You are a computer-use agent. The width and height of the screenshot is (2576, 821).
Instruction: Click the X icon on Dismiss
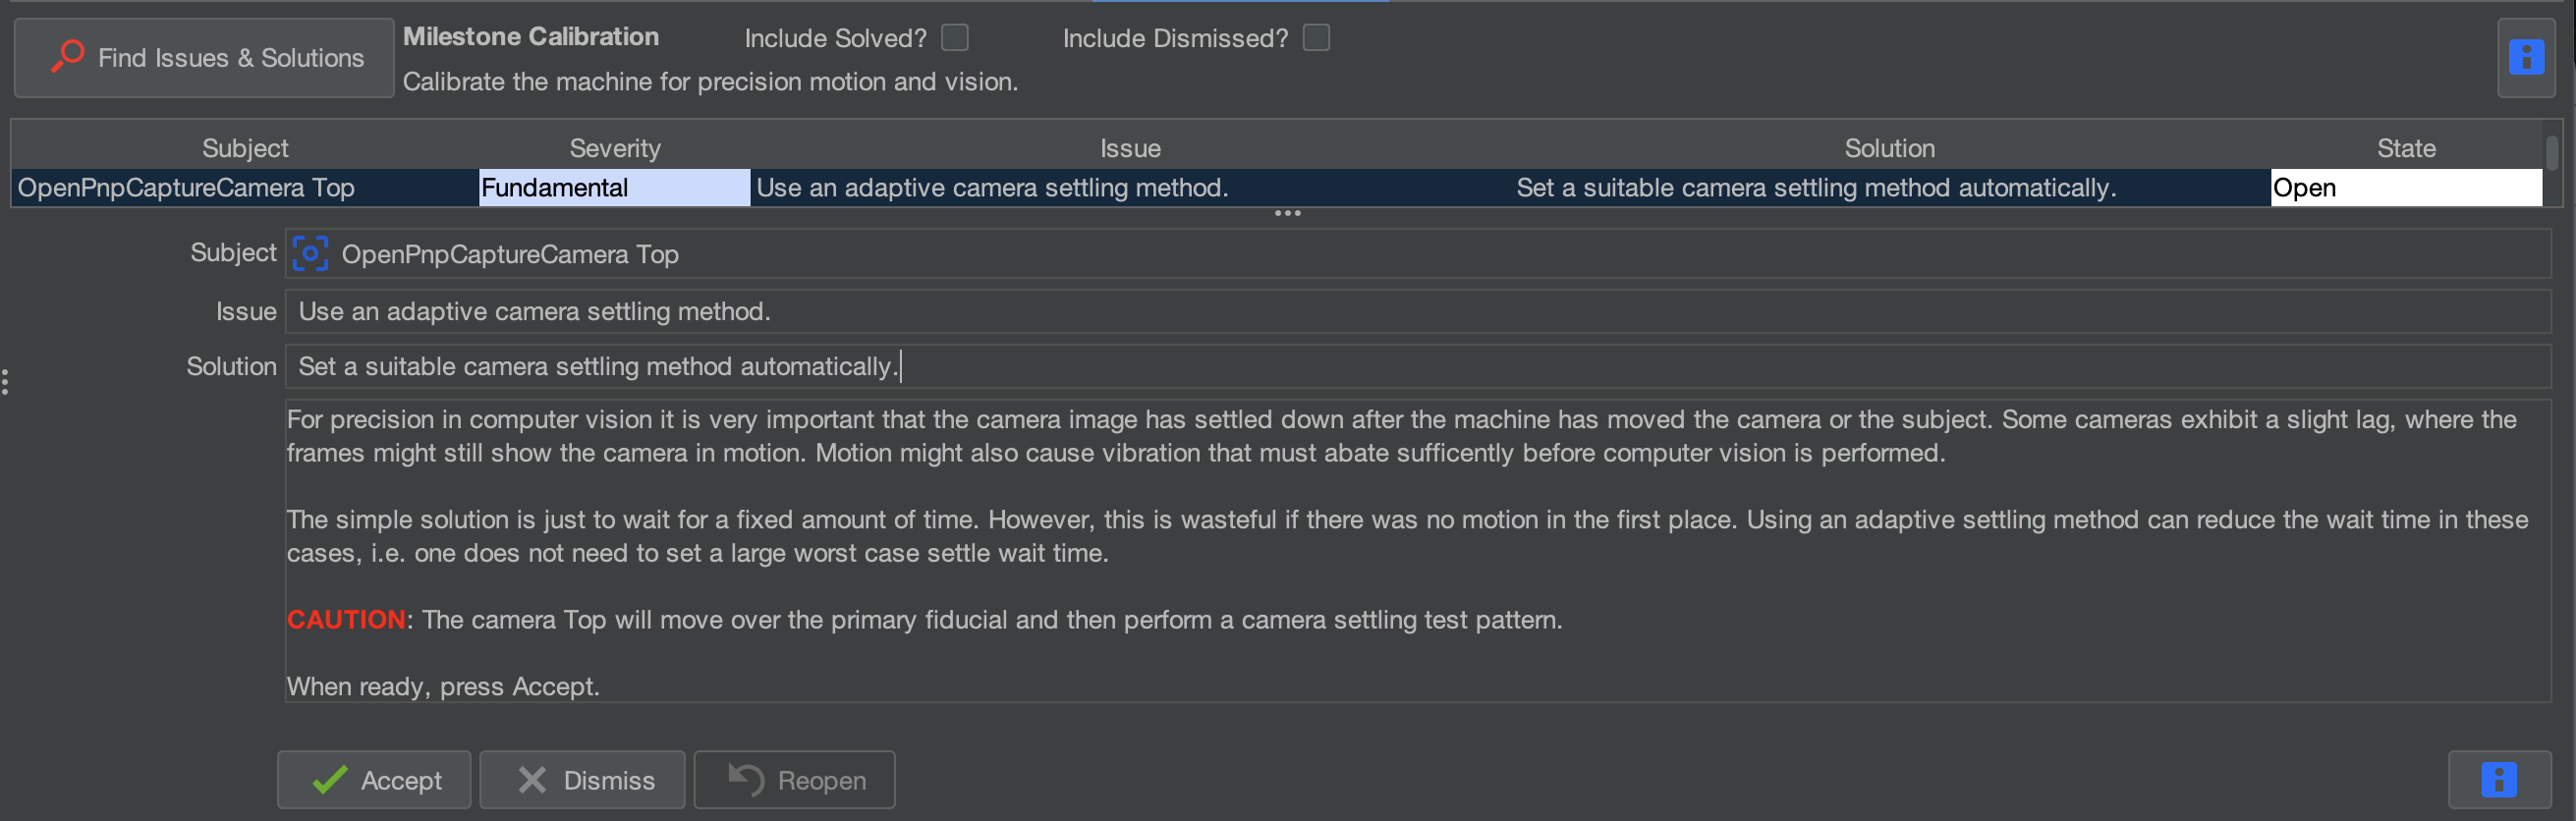click(x=532, y=780)
